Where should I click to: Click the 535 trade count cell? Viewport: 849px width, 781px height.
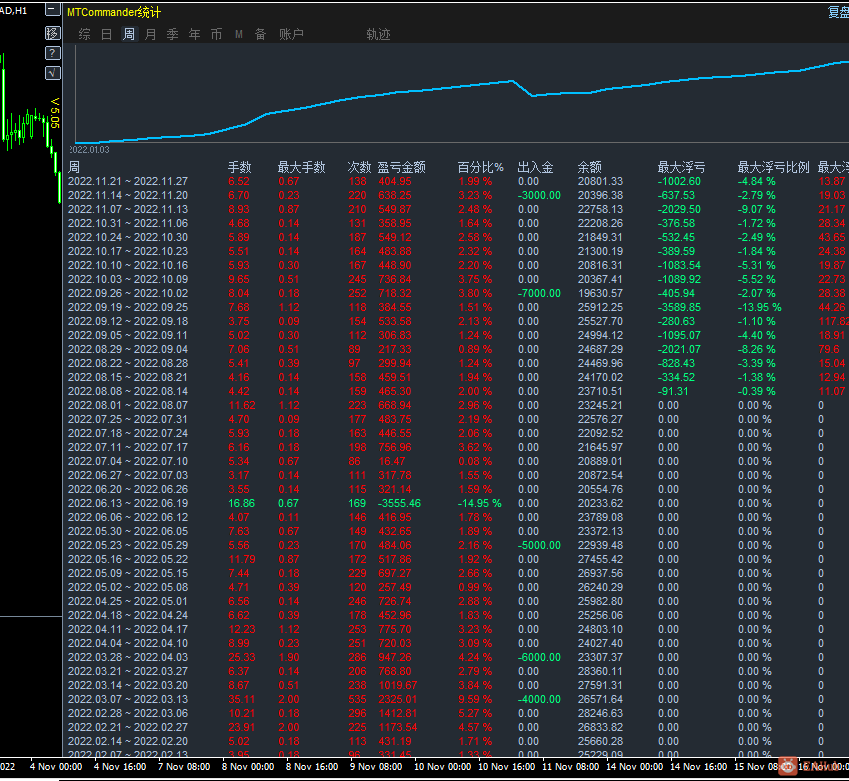[x=357, y=699]
